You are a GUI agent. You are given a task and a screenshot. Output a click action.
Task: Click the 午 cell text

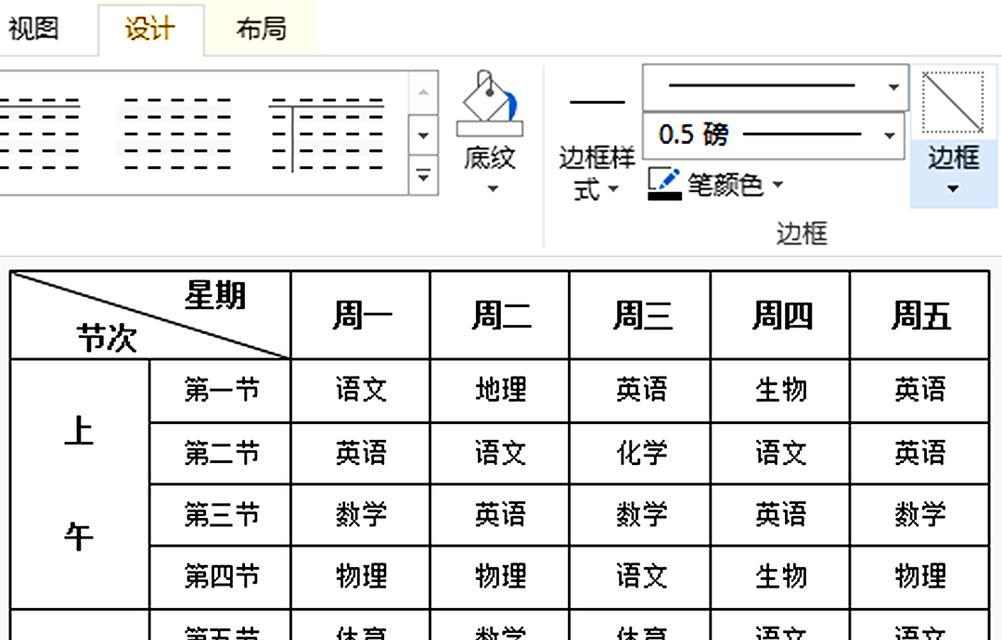(x=79, y=535)
